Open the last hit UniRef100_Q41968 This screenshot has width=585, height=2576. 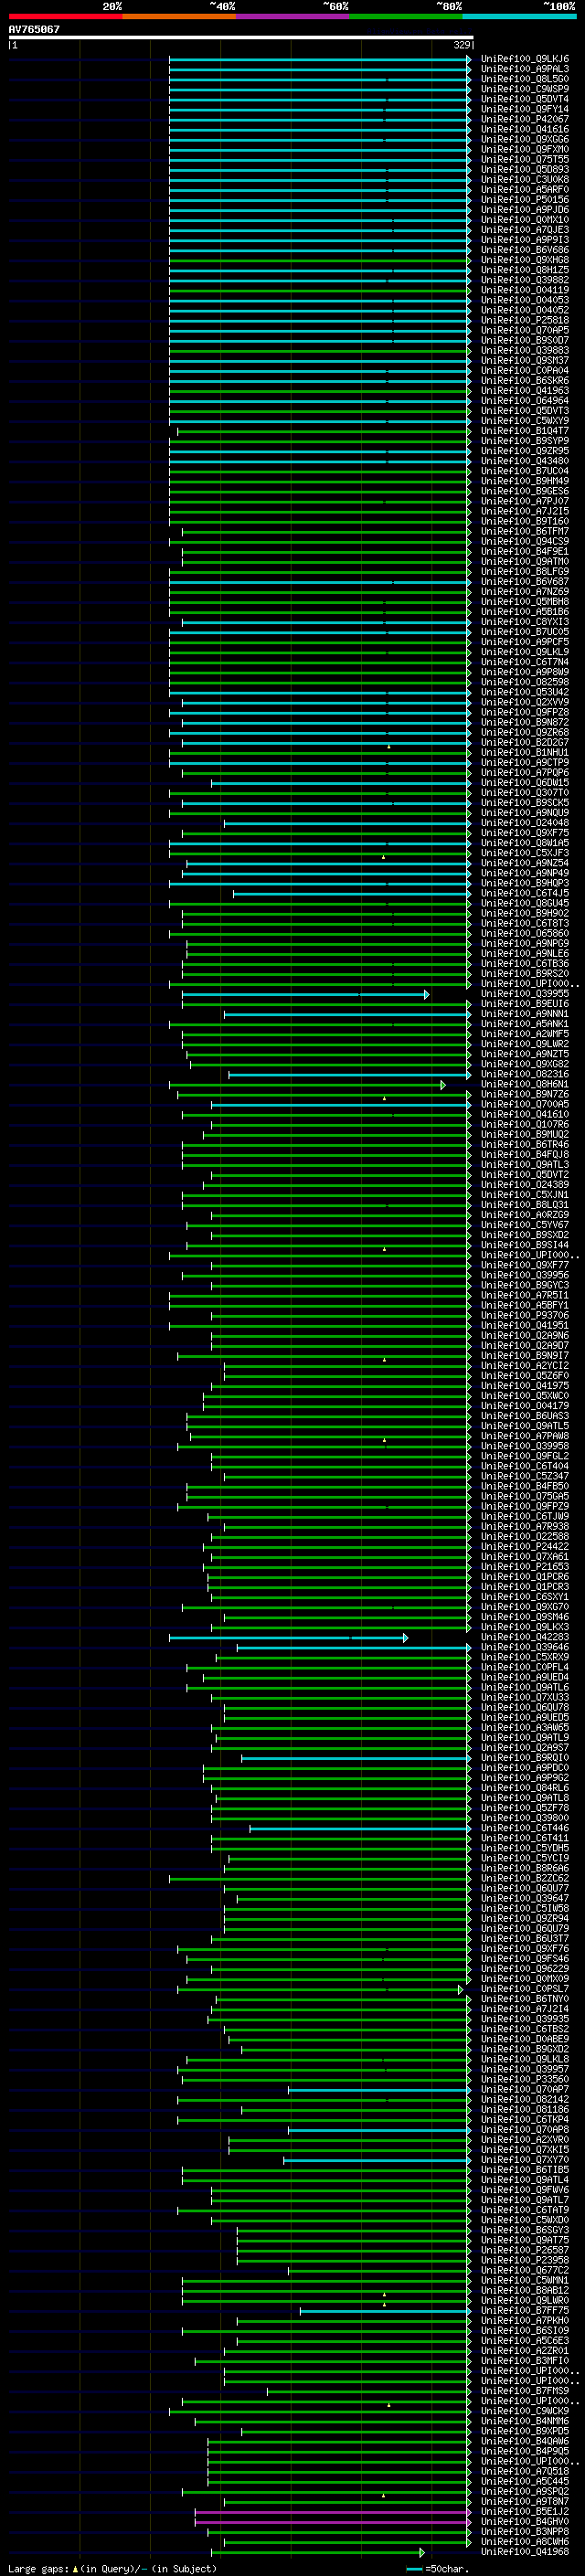[524, 2552]
